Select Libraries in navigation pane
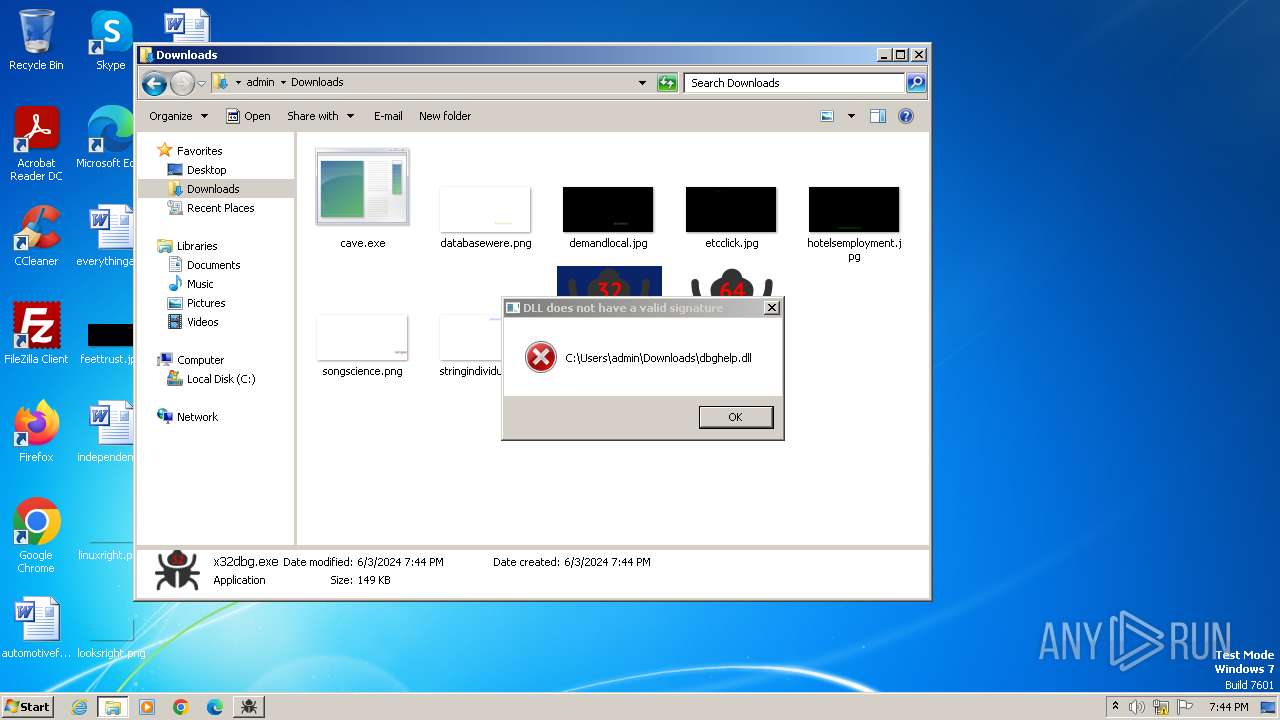Image resolution: width=1280 pixels, height=720 pixels. (x=197, y=246)
